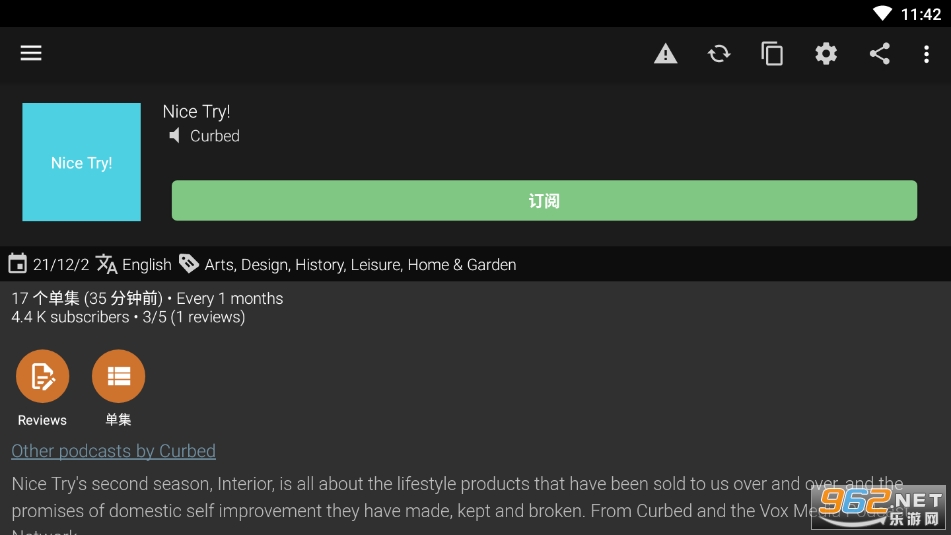Open settings via the gear icon

[x=826, y=54]
